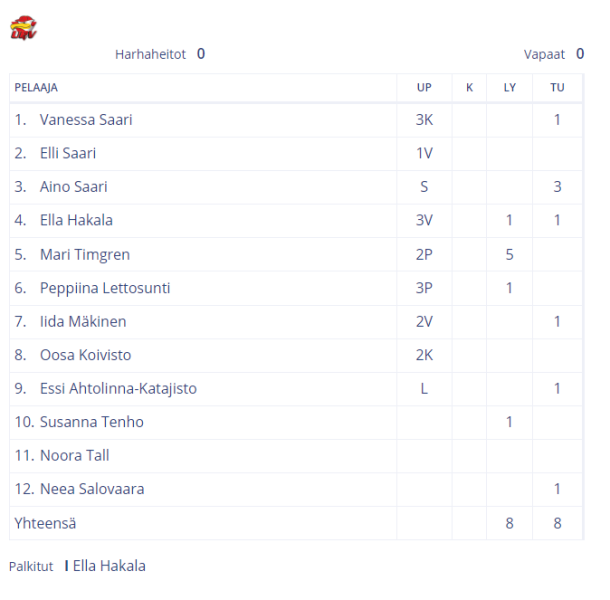
Task: Open Essi Ahtolinna-Katajisto's row
Action: 296,389
